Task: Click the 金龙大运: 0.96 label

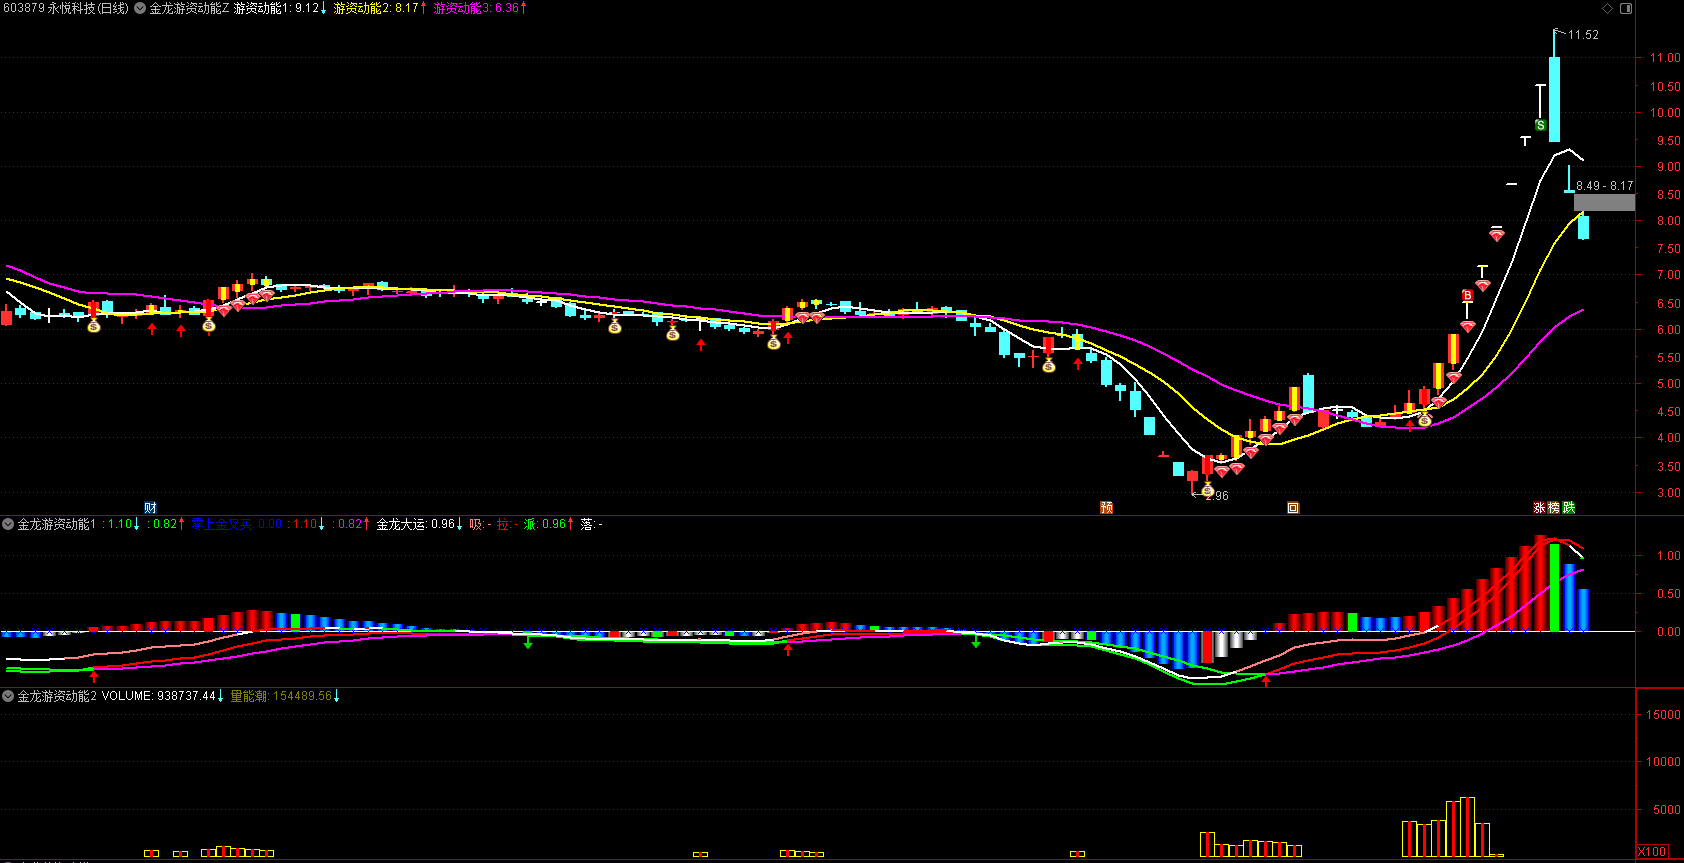Action: [x=419, y=524]
